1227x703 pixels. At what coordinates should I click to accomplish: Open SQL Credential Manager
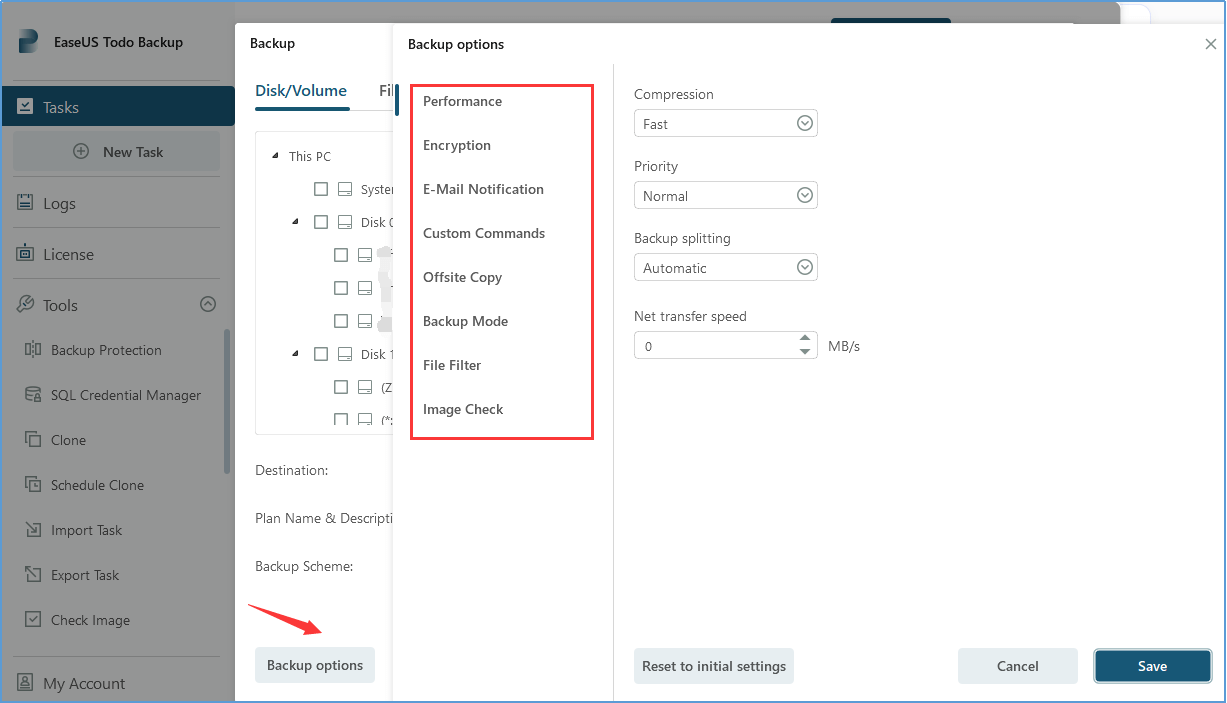point(125,394)
